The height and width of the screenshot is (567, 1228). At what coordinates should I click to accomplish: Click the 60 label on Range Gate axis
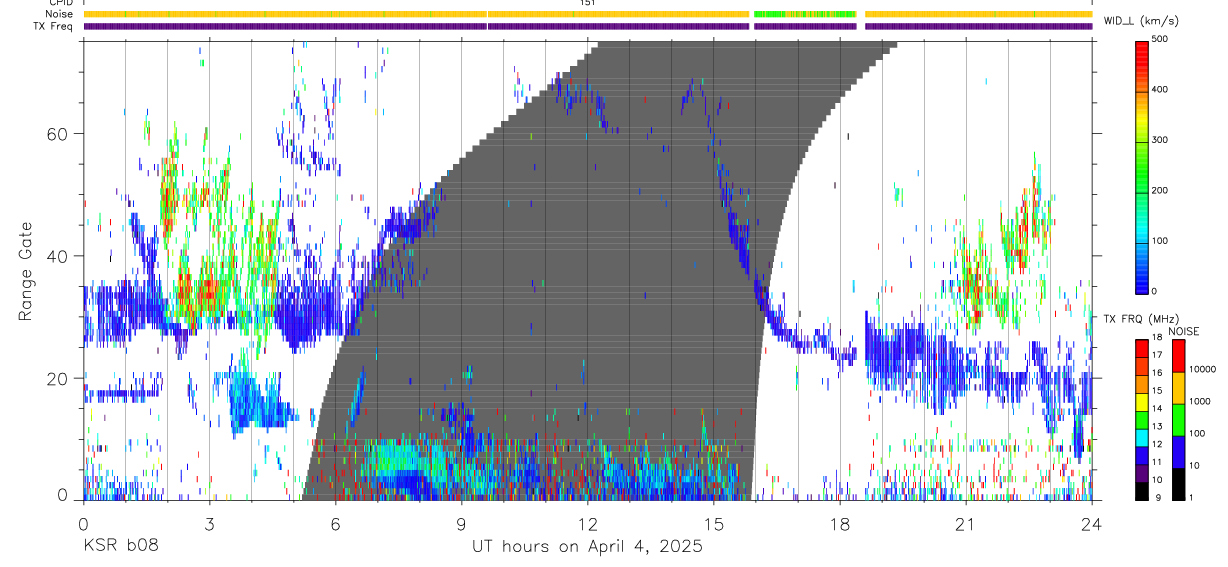coord(64,134)
